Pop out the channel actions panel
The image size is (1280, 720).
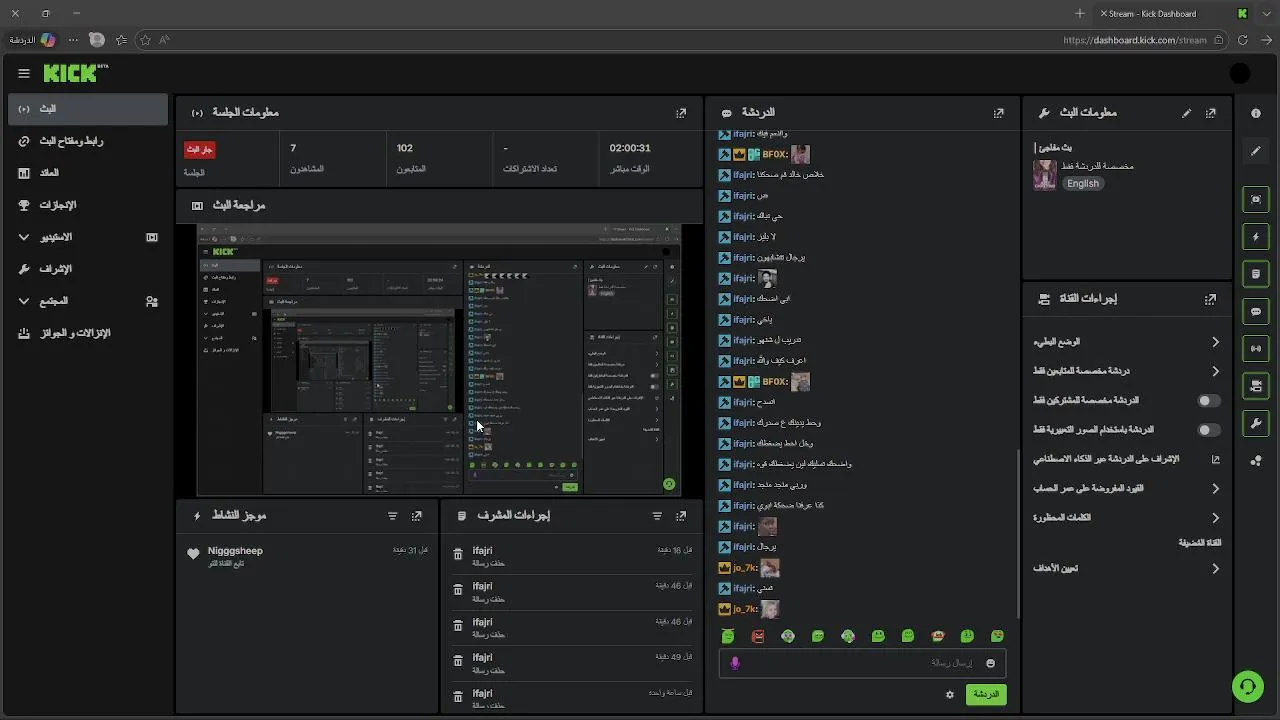click(1211, 299)
